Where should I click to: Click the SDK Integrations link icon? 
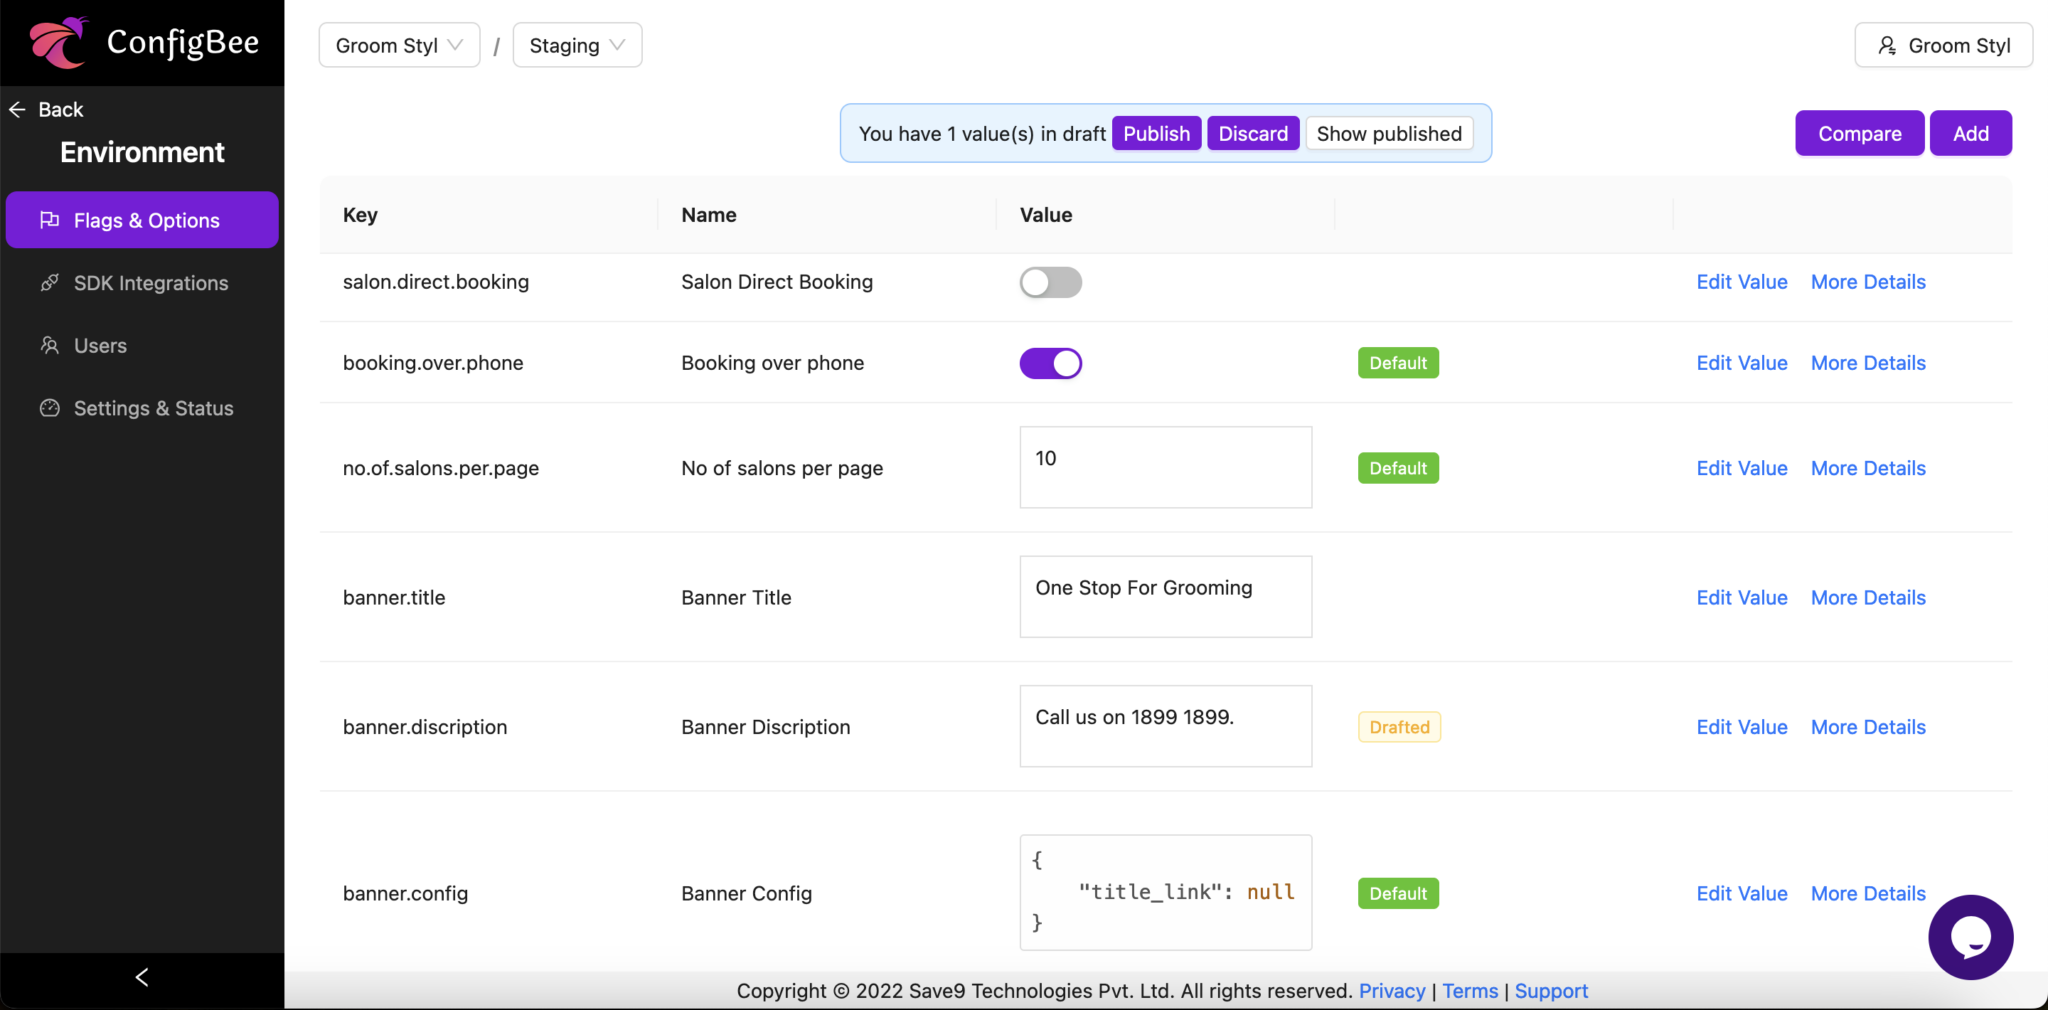(x=50, y=283)
